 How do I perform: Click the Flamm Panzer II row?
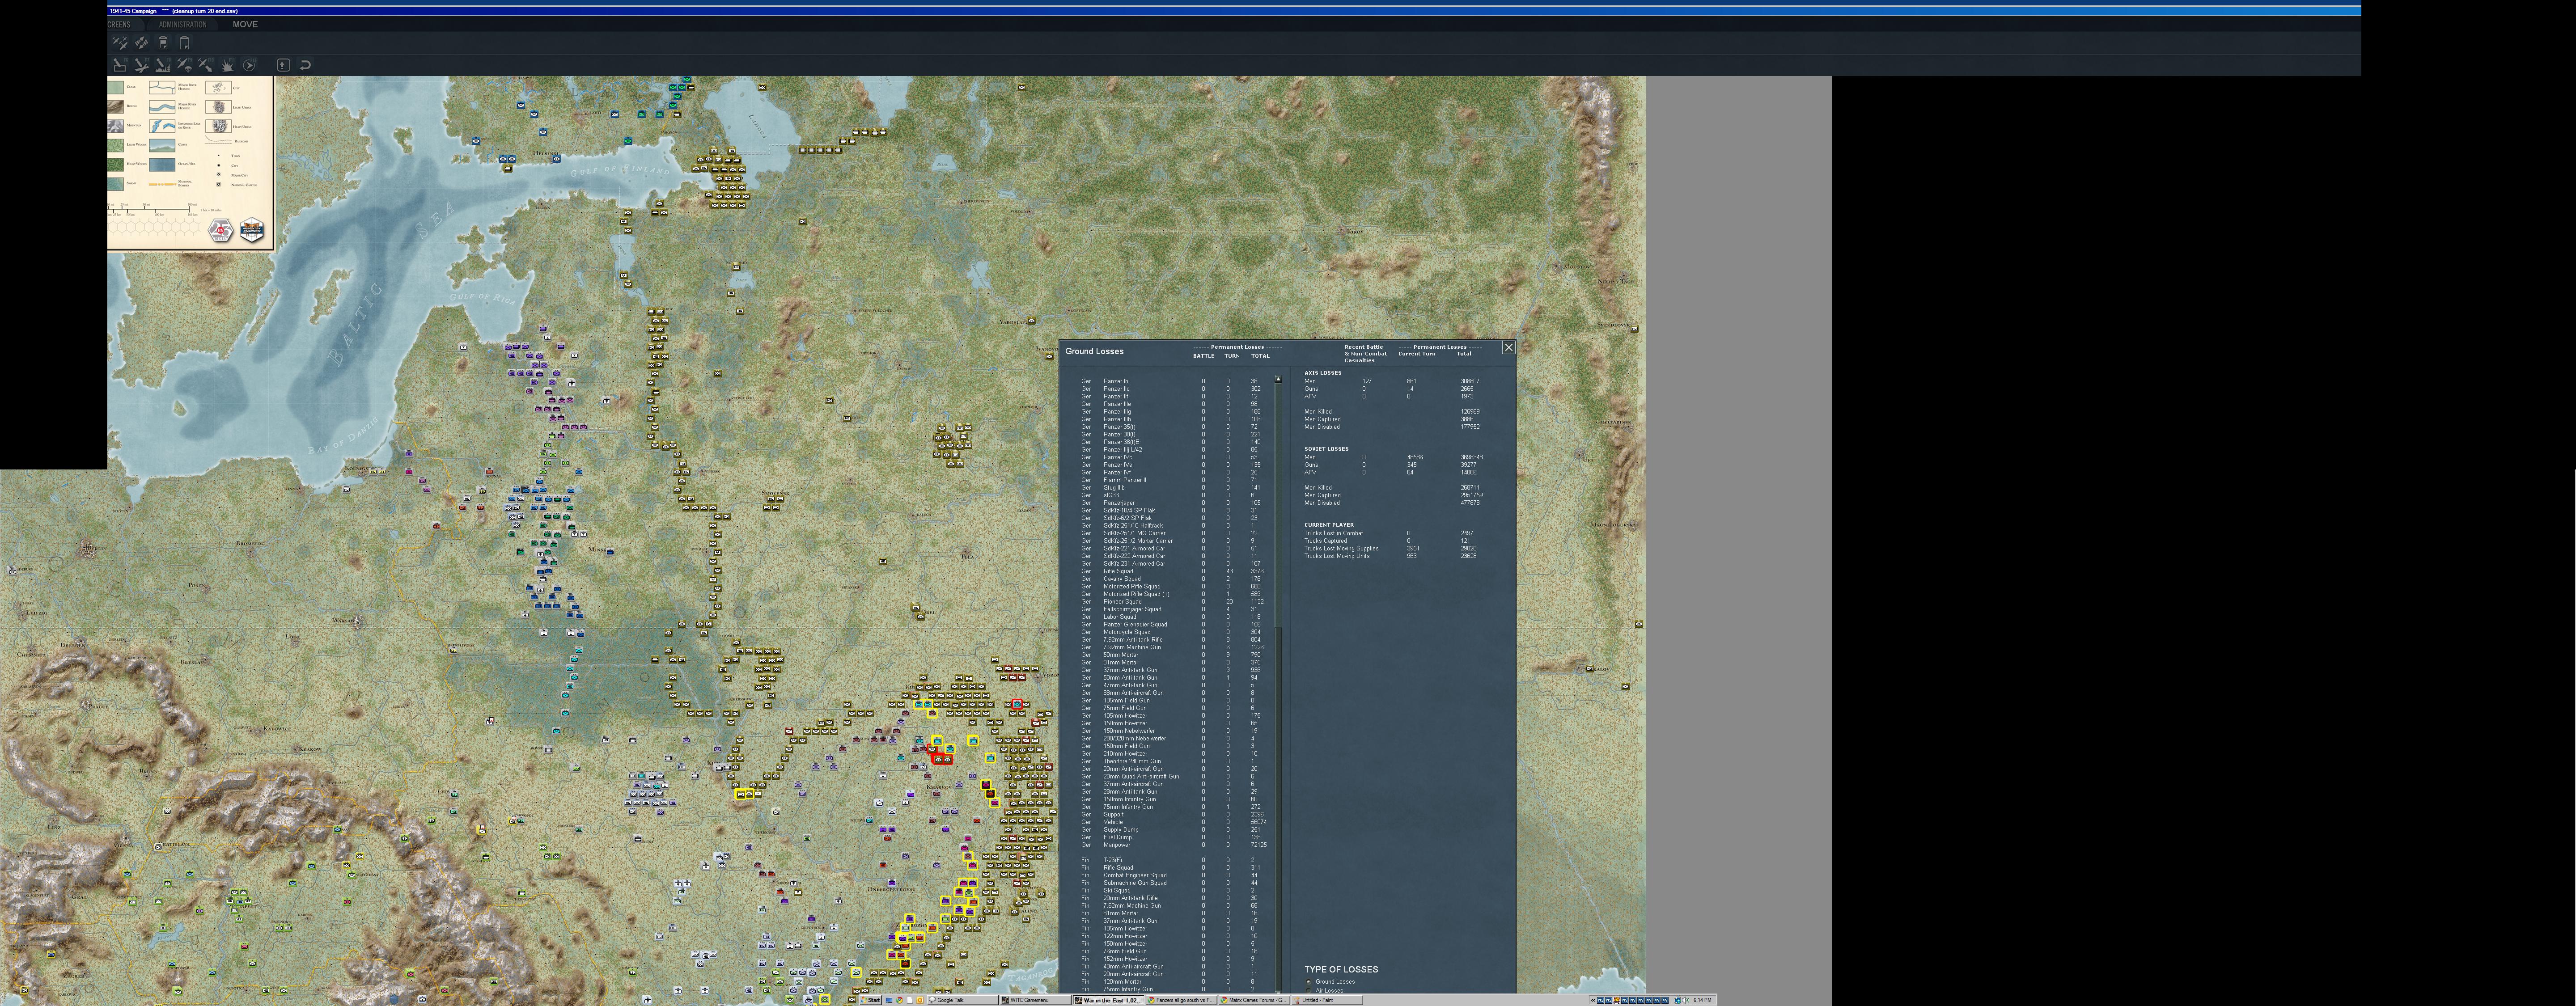[x=1171, y=480]
